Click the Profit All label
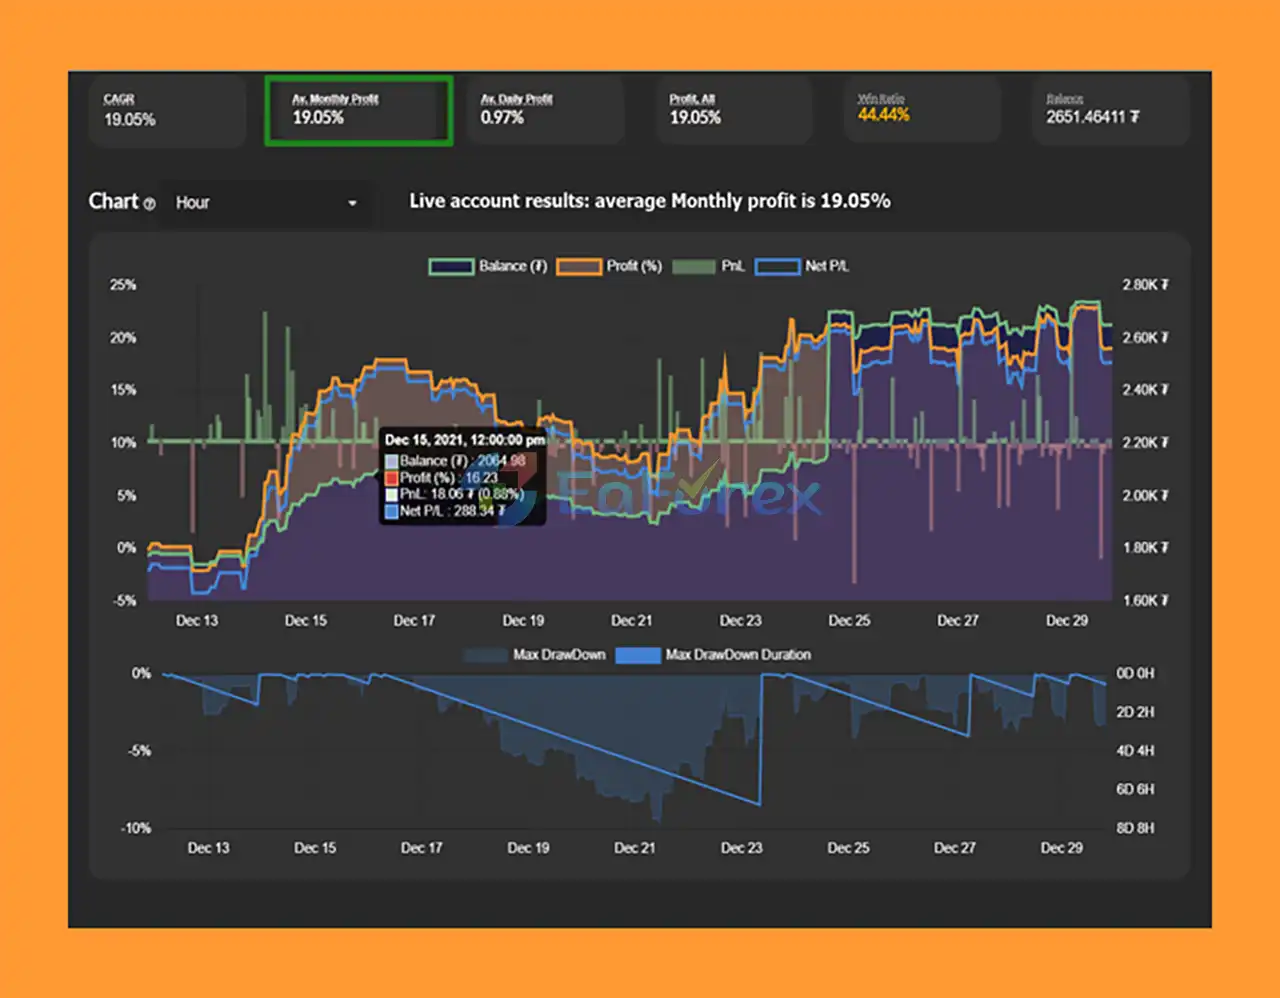 (692, 99)
